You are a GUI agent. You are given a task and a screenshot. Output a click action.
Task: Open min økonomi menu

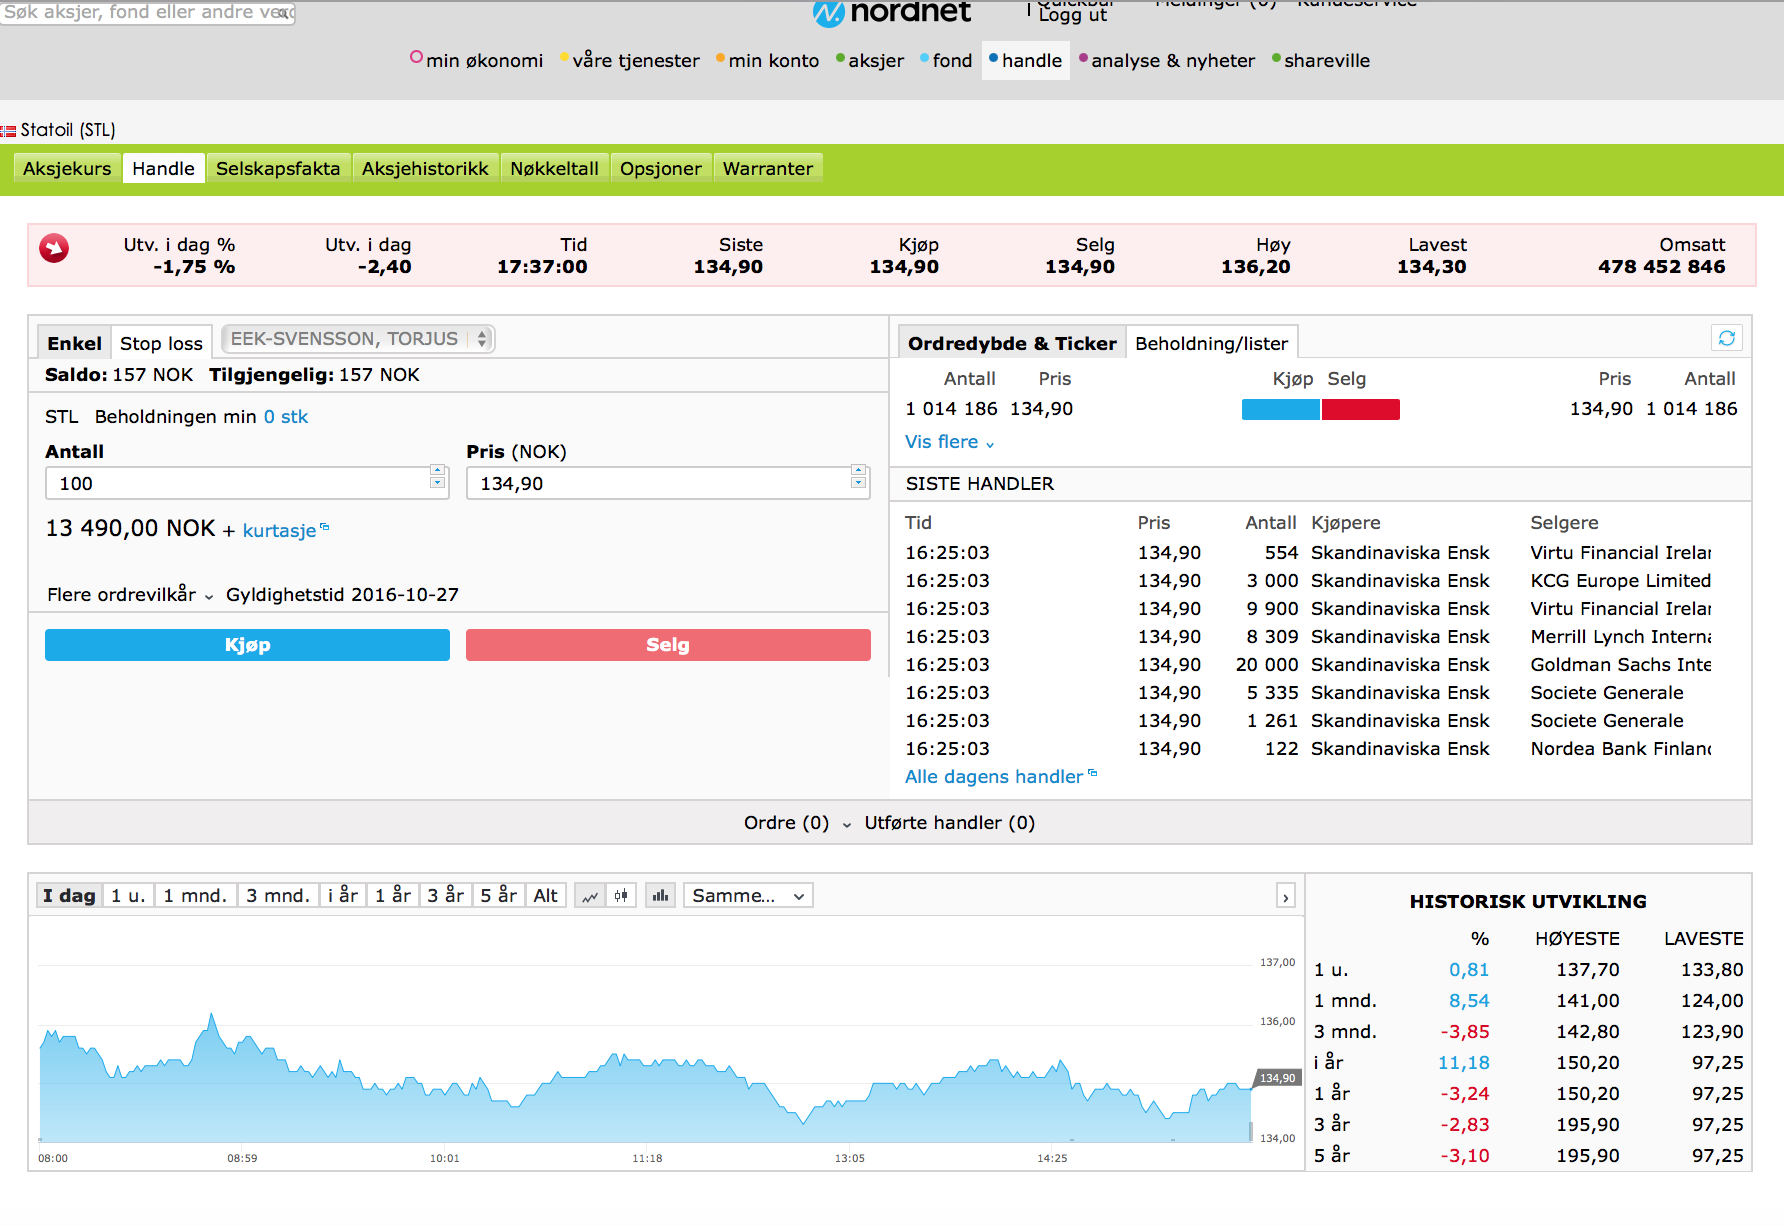click(476, 60)
